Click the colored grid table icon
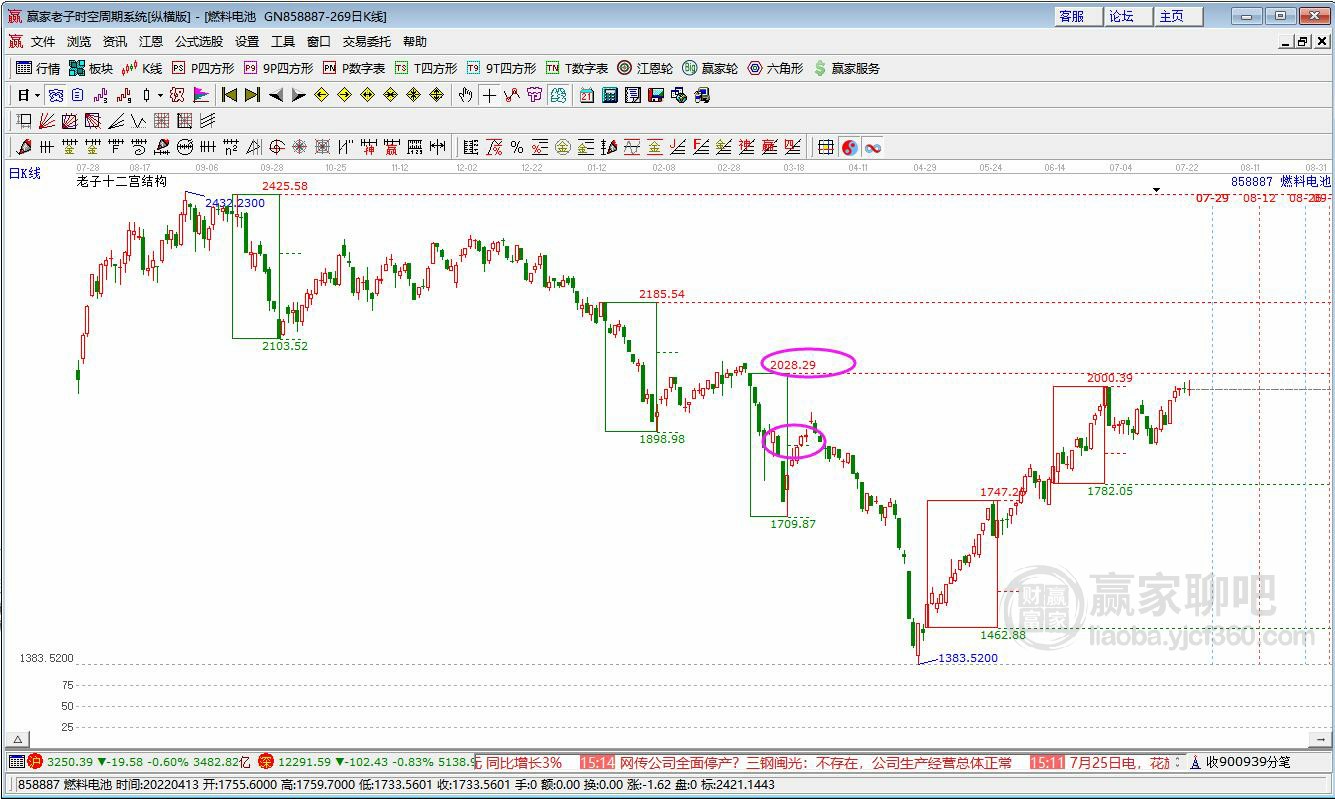Viewport: 1335px width, 799px height. click(x=826, y=147)
